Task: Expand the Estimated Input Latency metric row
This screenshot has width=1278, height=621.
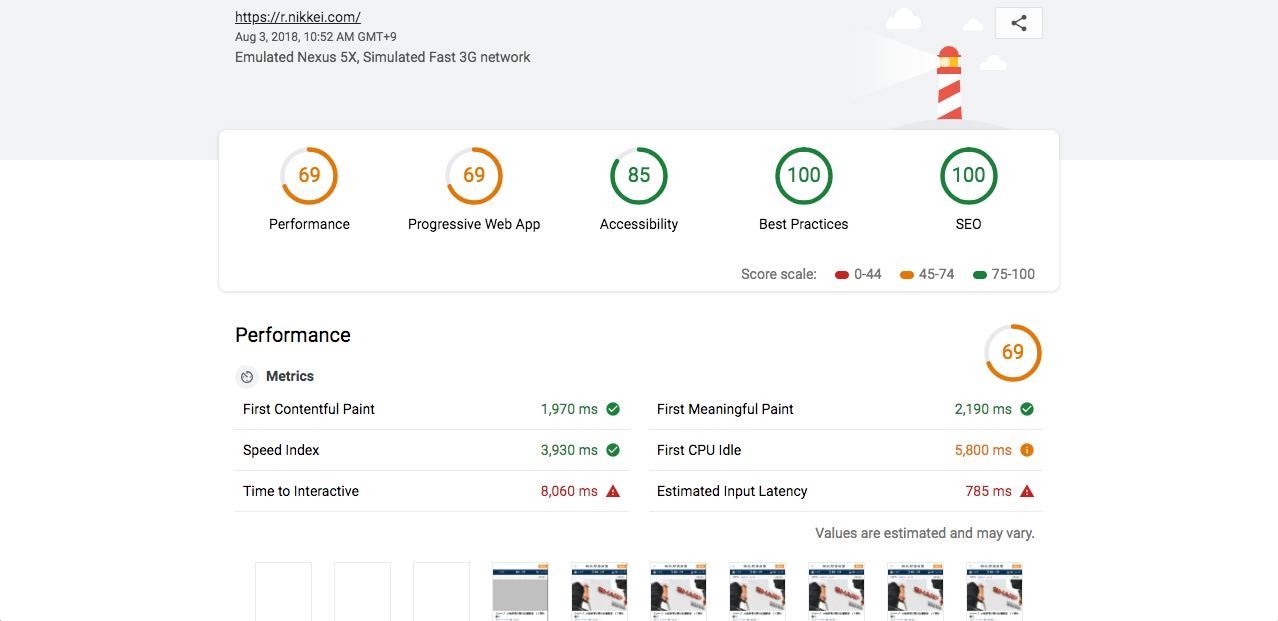Action: click(846, 491)
